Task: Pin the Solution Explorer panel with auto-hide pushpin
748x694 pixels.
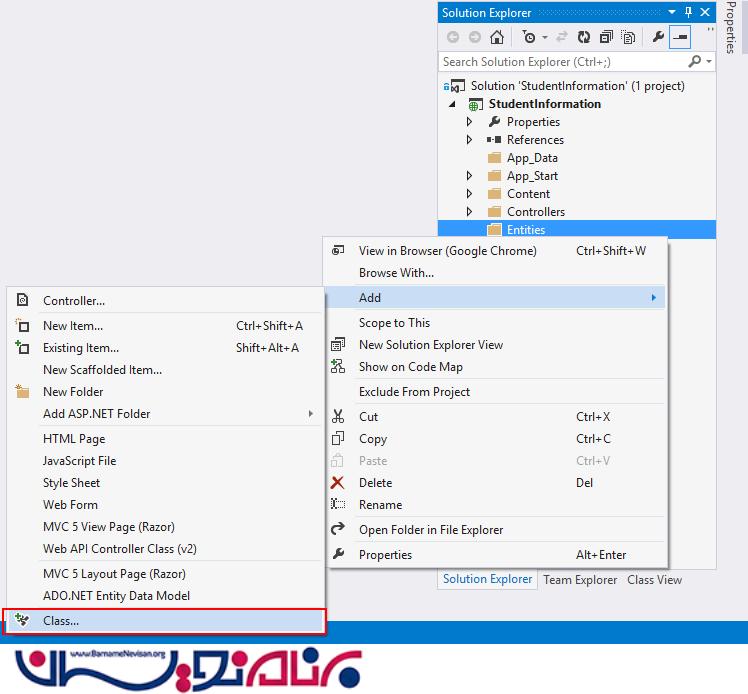Action: [688, 13]
